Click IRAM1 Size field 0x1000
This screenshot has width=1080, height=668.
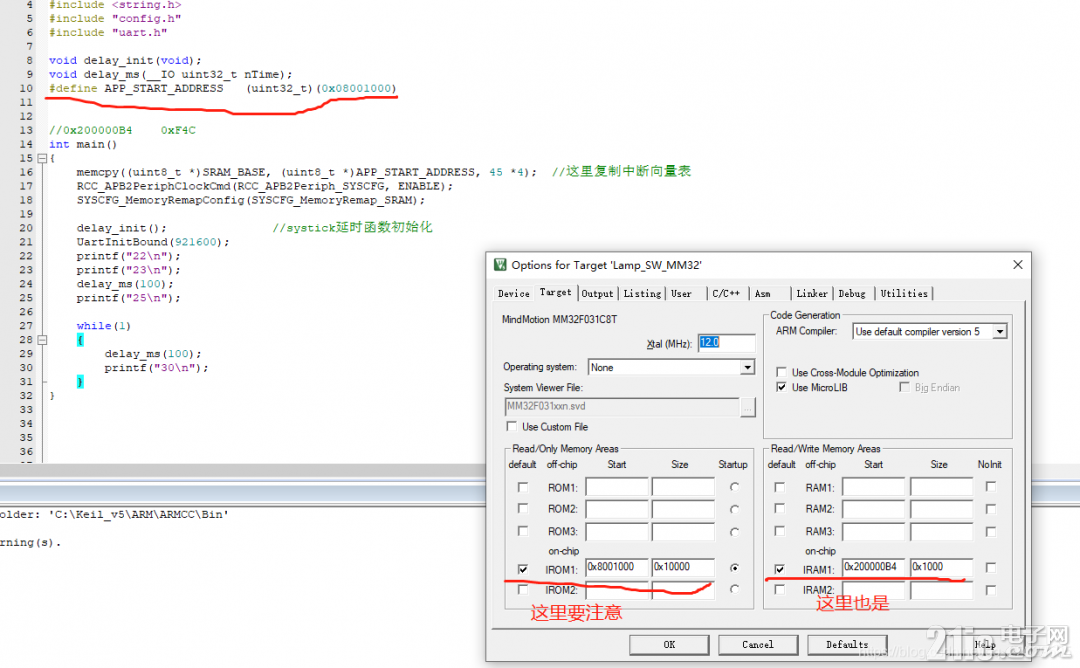click(x=941, y=567)
